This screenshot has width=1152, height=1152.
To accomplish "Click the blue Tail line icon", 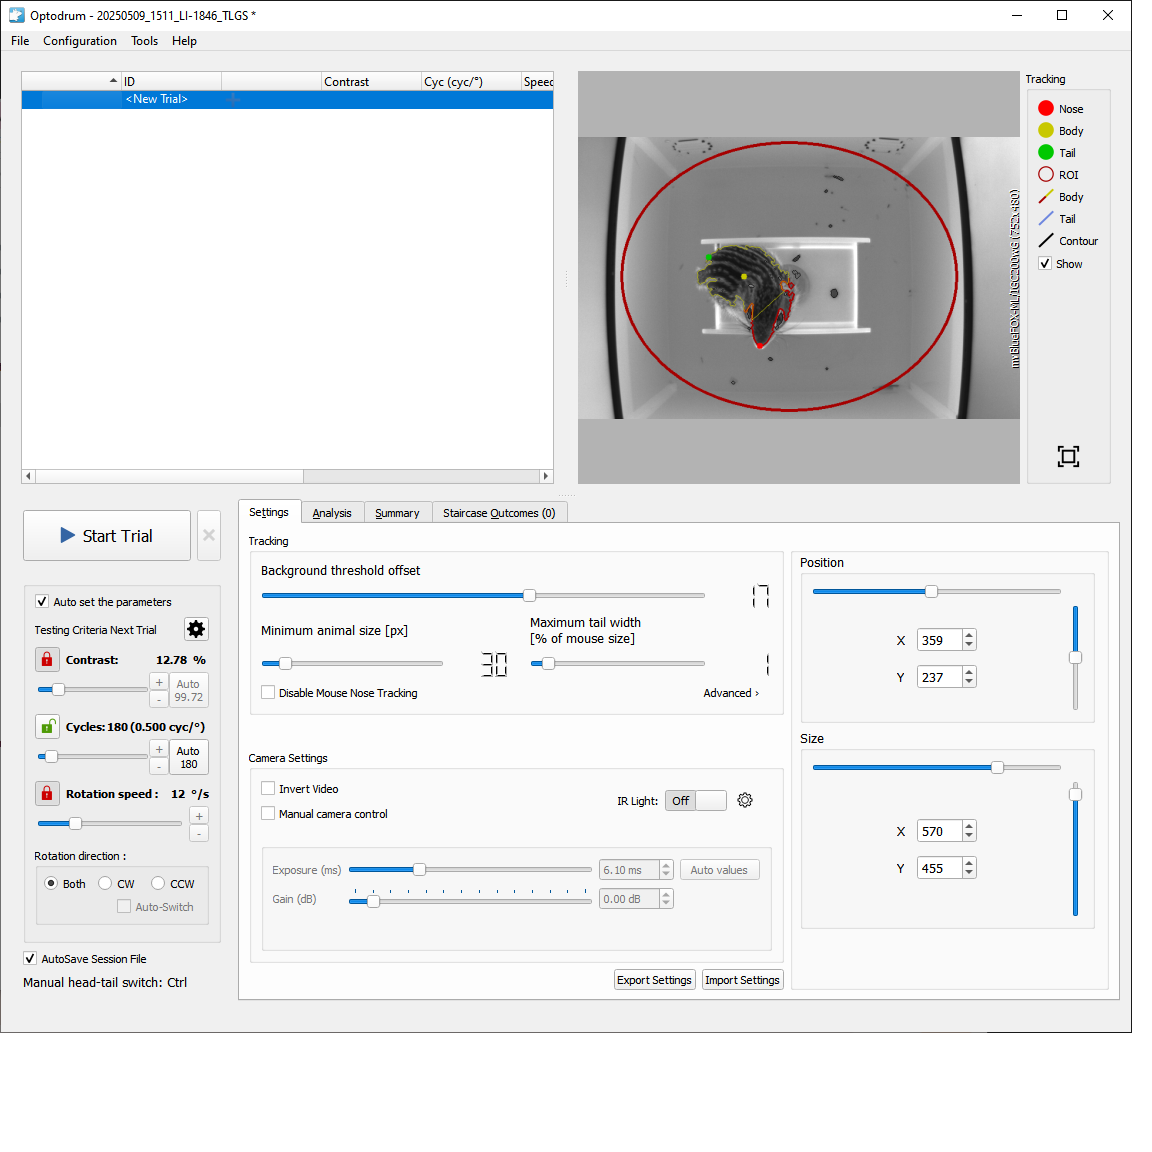I will coord(1045,218).
